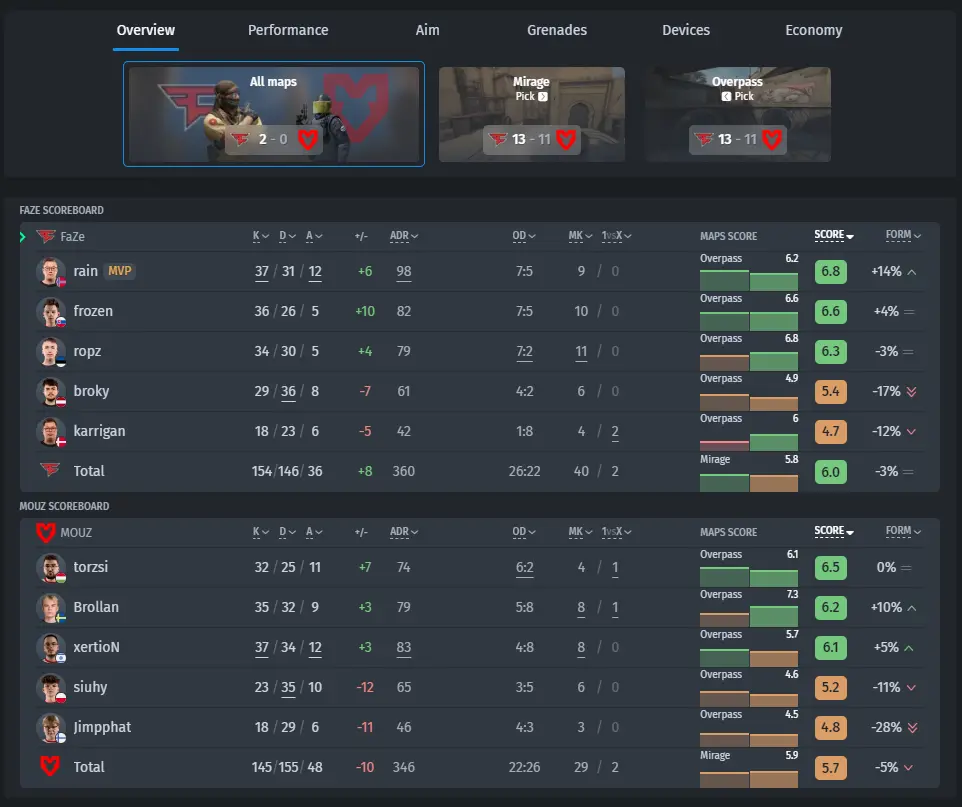
Task: Sort FaZe scoreboard by the MK column
Action: 580,236
